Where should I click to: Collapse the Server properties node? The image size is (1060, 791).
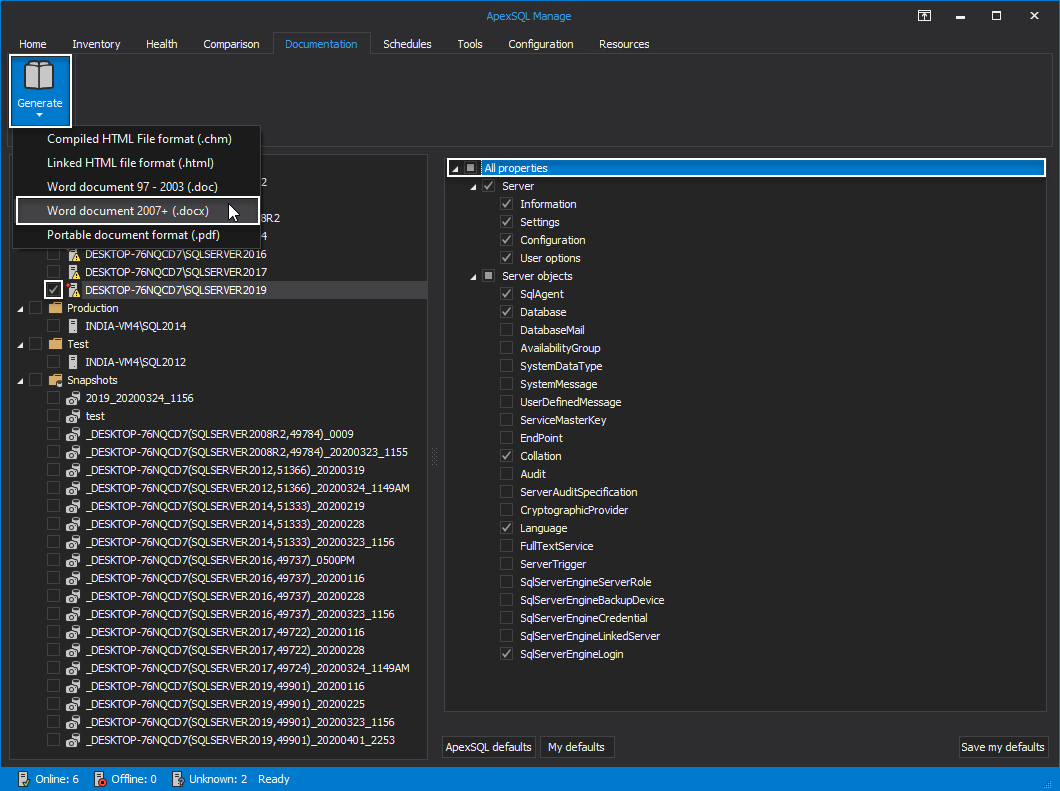(473, 187)
